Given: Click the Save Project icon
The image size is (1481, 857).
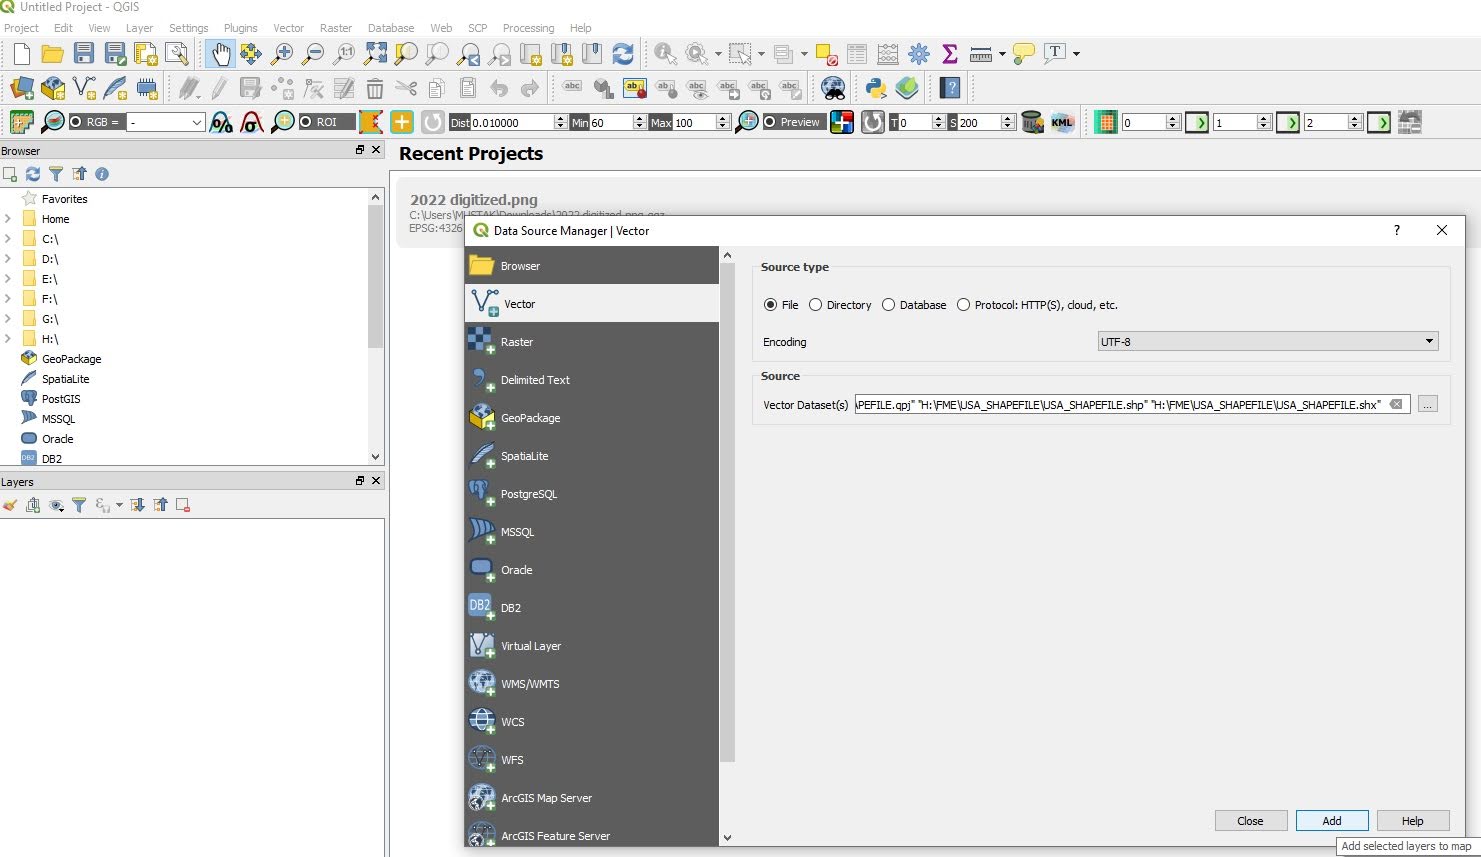Looking at the screenshot, I should click(x=84, y=54).
